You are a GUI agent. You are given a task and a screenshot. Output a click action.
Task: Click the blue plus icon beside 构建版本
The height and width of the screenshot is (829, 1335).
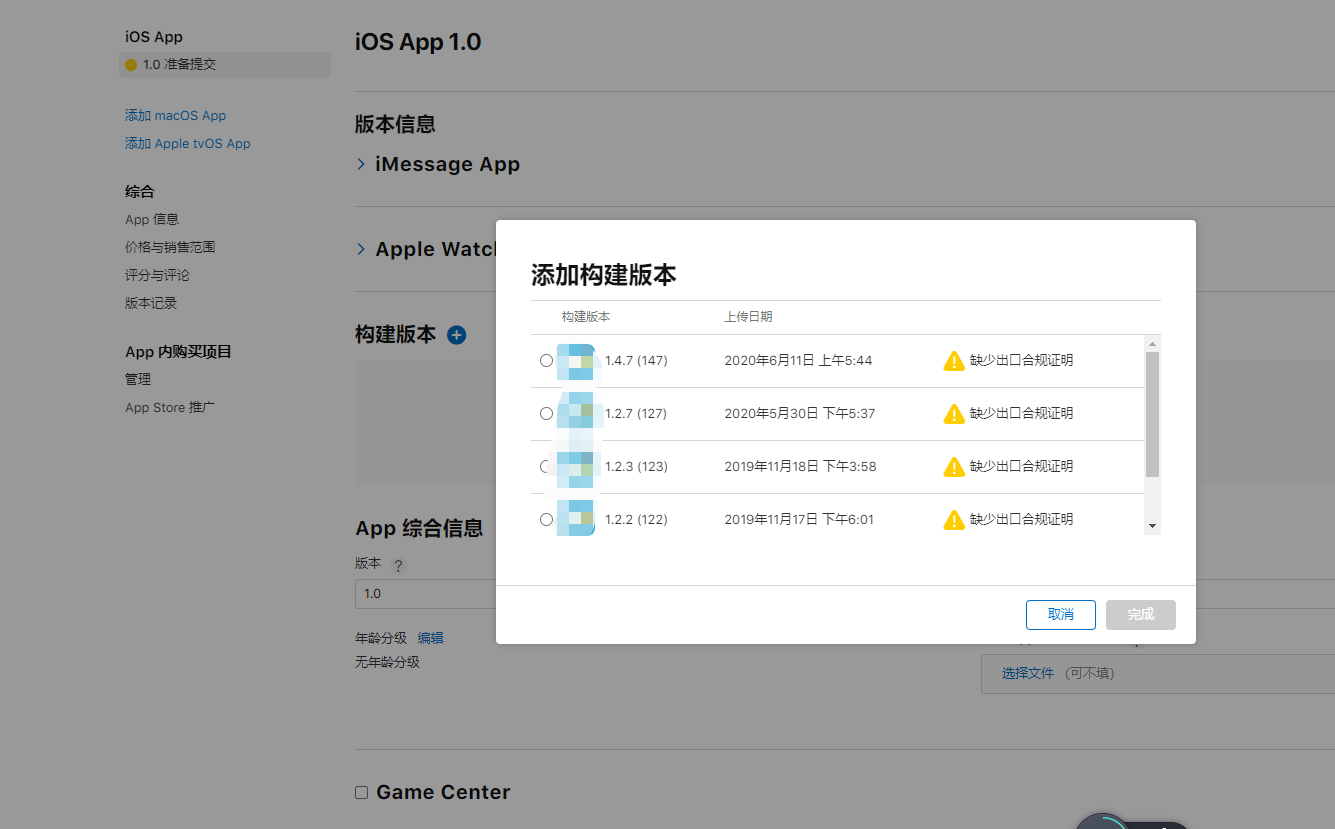456,335
